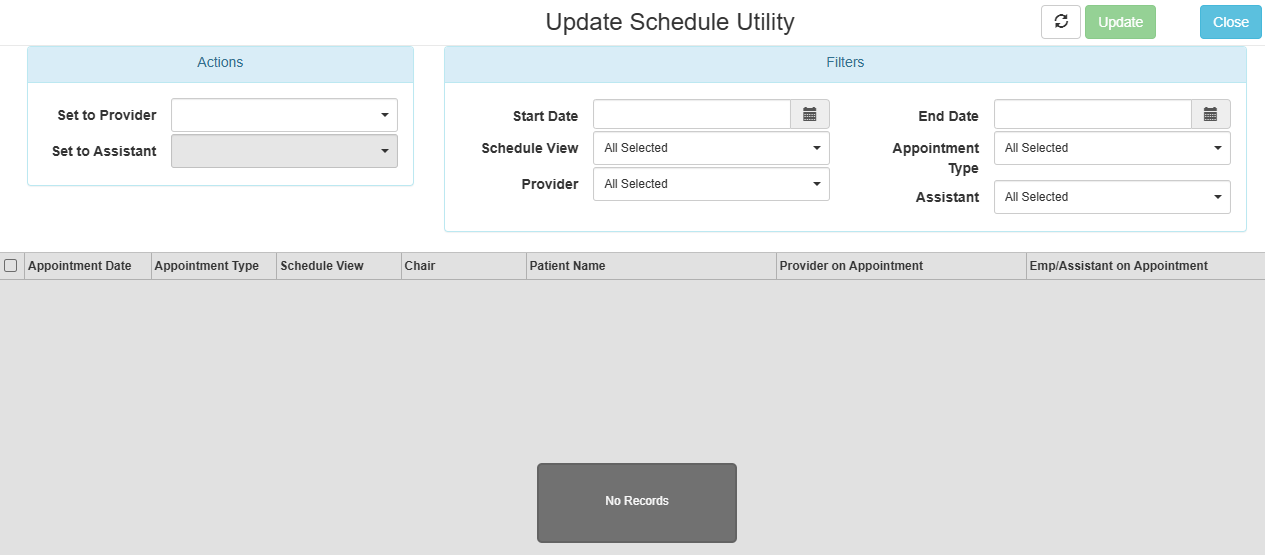Click the refresh icon button
This screenshot has height=555, width=1265.
1061,22
